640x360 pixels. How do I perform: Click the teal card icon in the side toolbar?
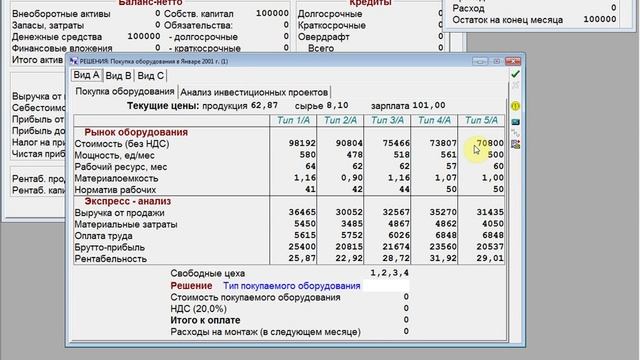[516, 122]
